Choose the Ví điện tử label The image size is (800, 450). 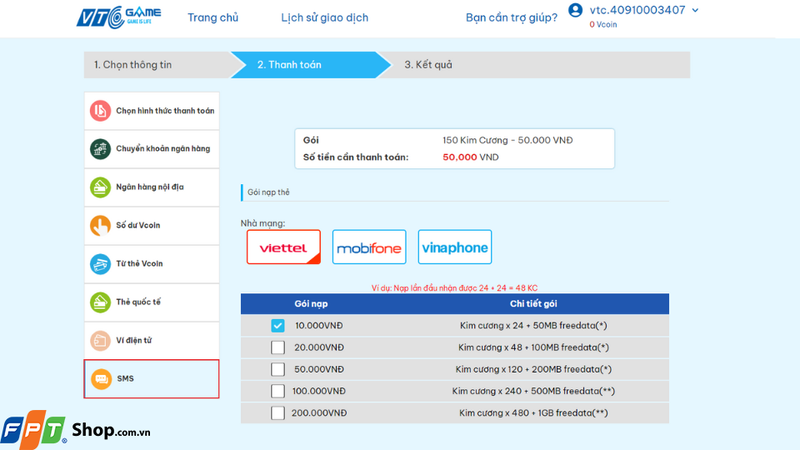pos(134,340)
